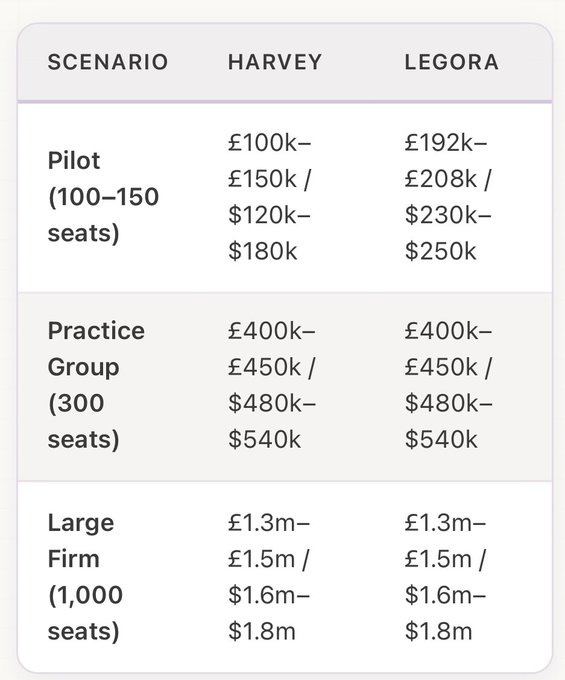The width and height of the screenshot is (565, 680).
Task: Click the $180k value in Harvey pilot cell
Action: click(x=263, y=251)
